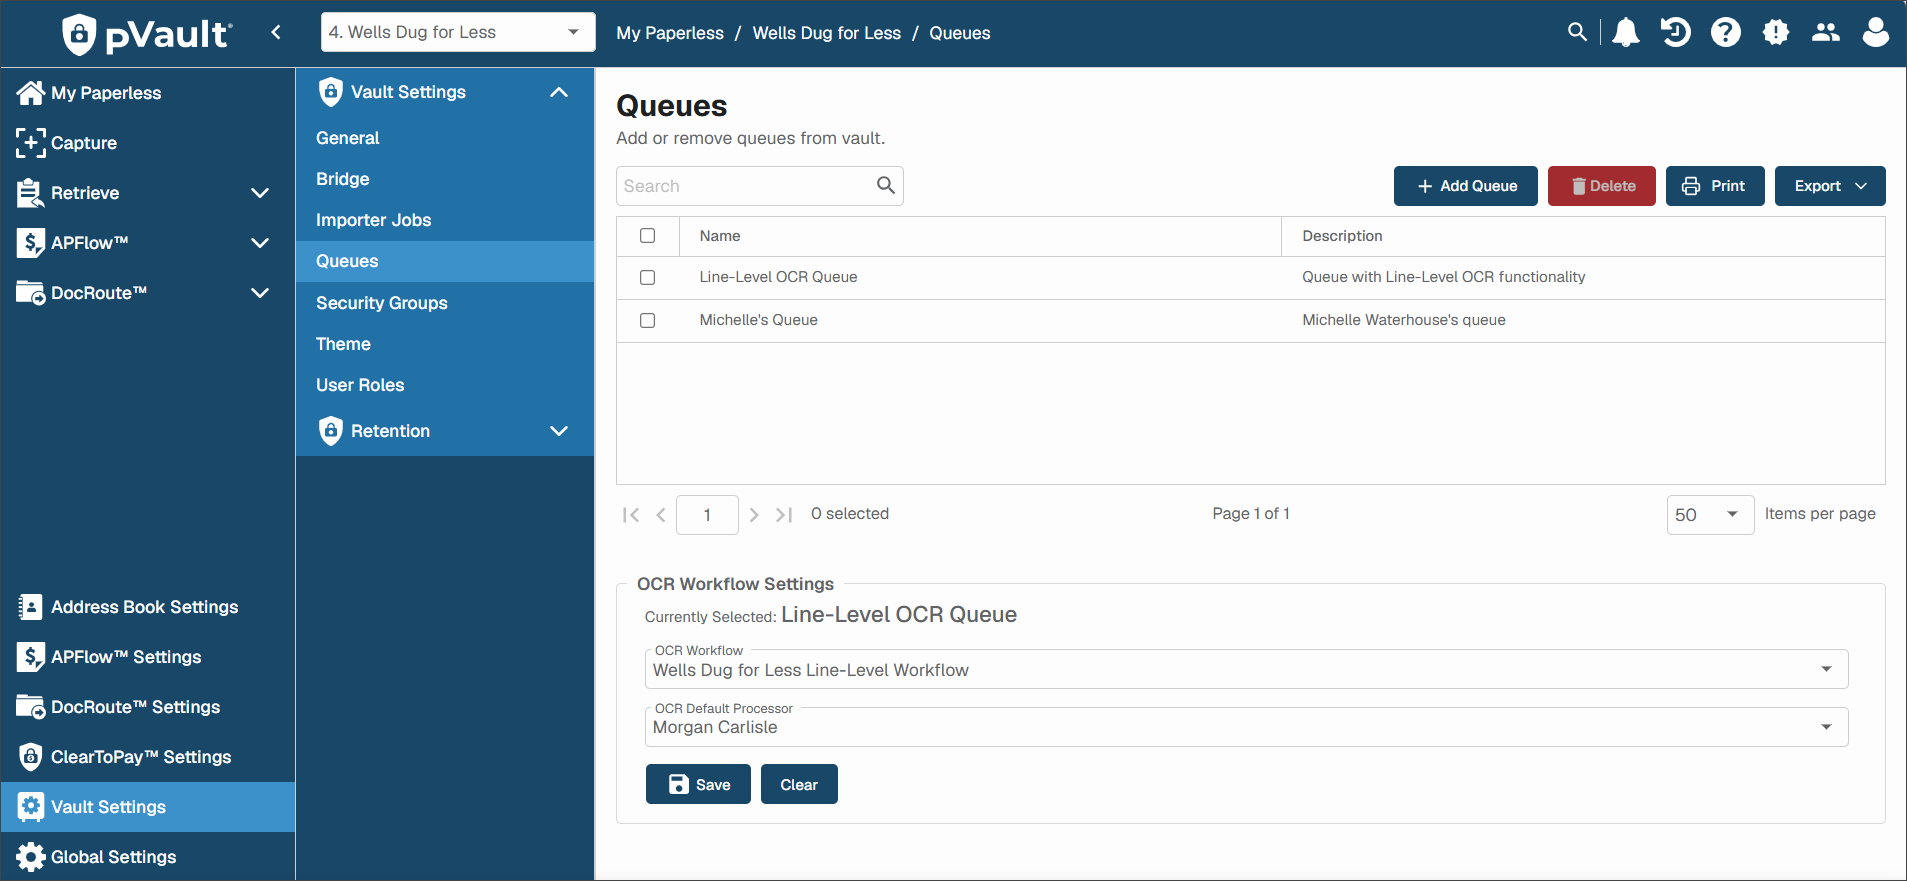Click the search magnifier in Queues search box
Screen dimensions: 1907x881
pos(885,185)
